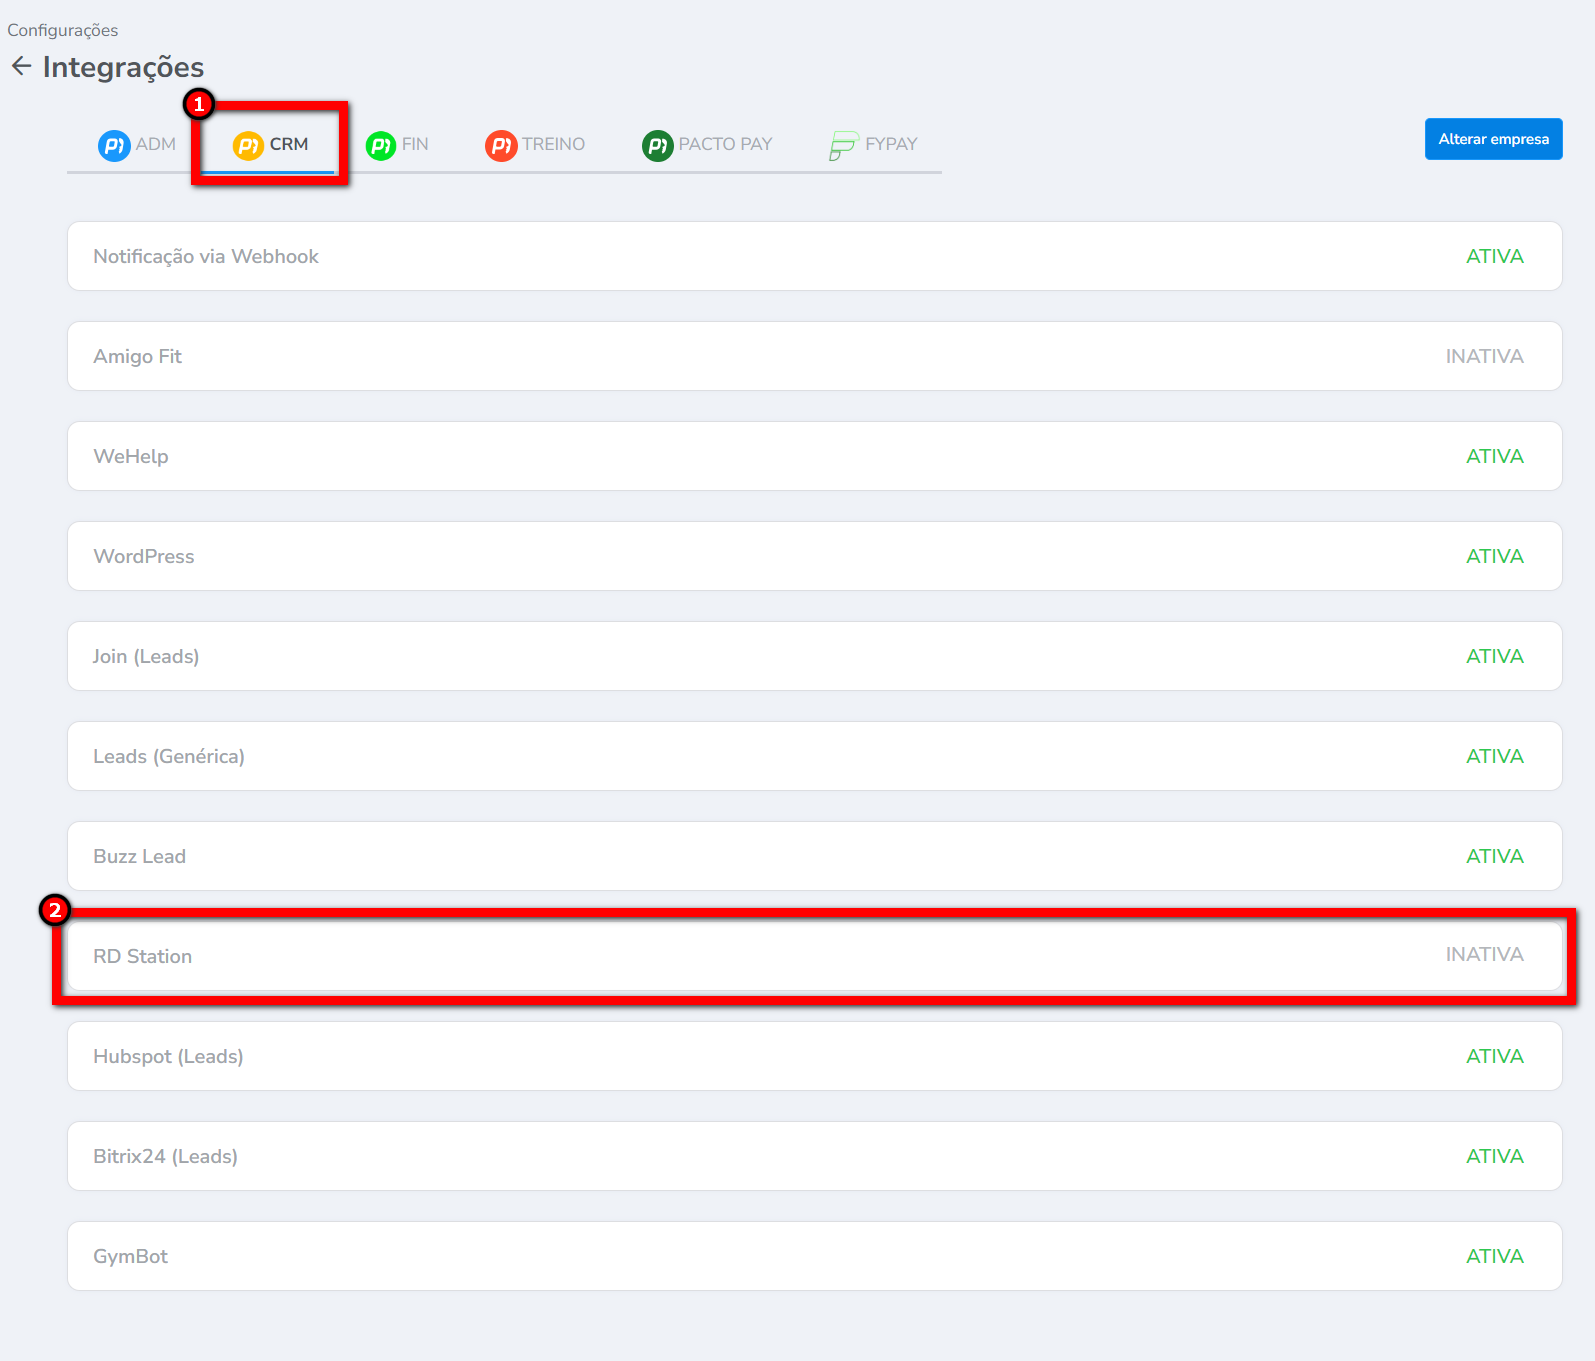Click the green FIN module icon
Viewport: 1595px width, 1361px height.
click(x=381, y=145)
